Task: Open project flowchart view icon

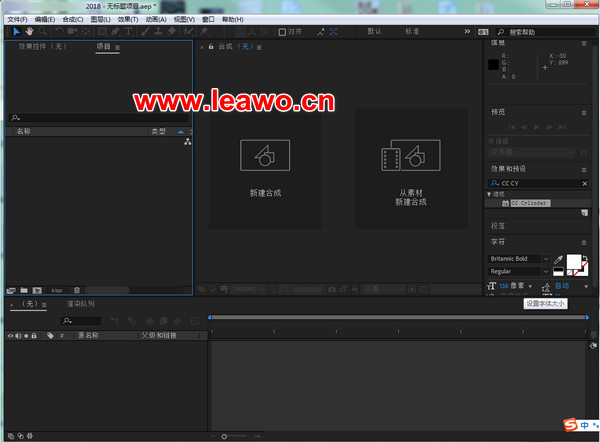Action: (188, 142)
